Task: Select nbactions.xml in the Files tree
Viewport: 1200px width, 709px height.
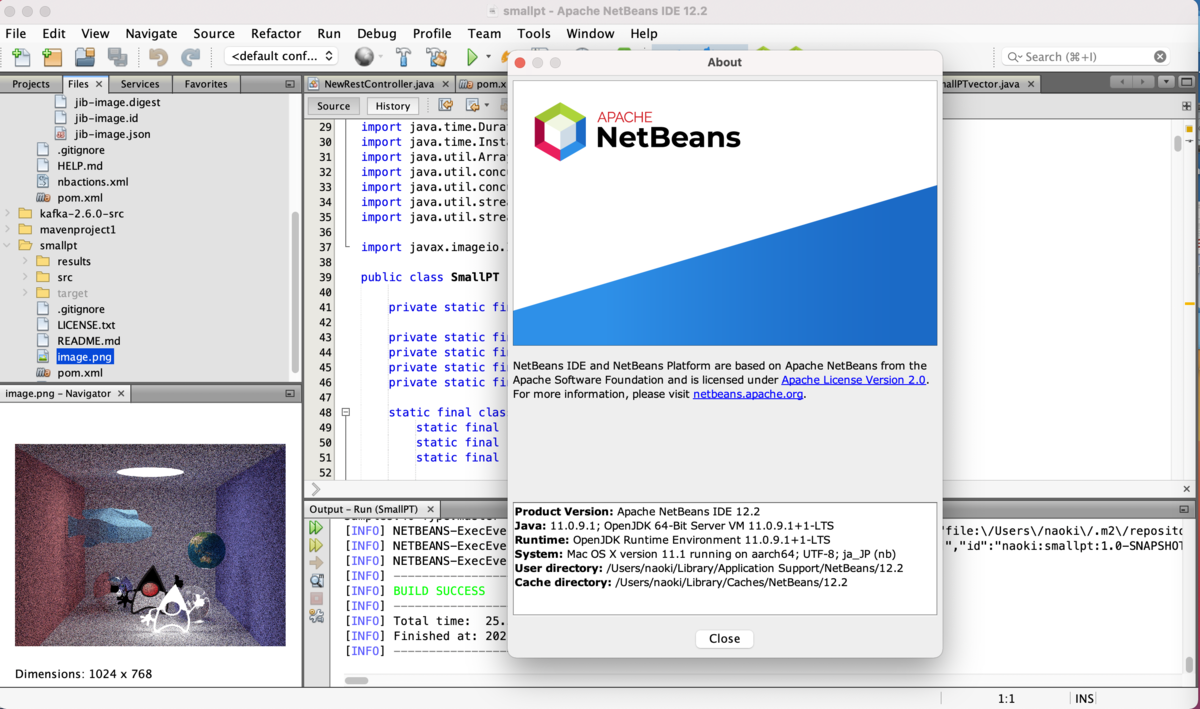Action: [x=92, y=182]
